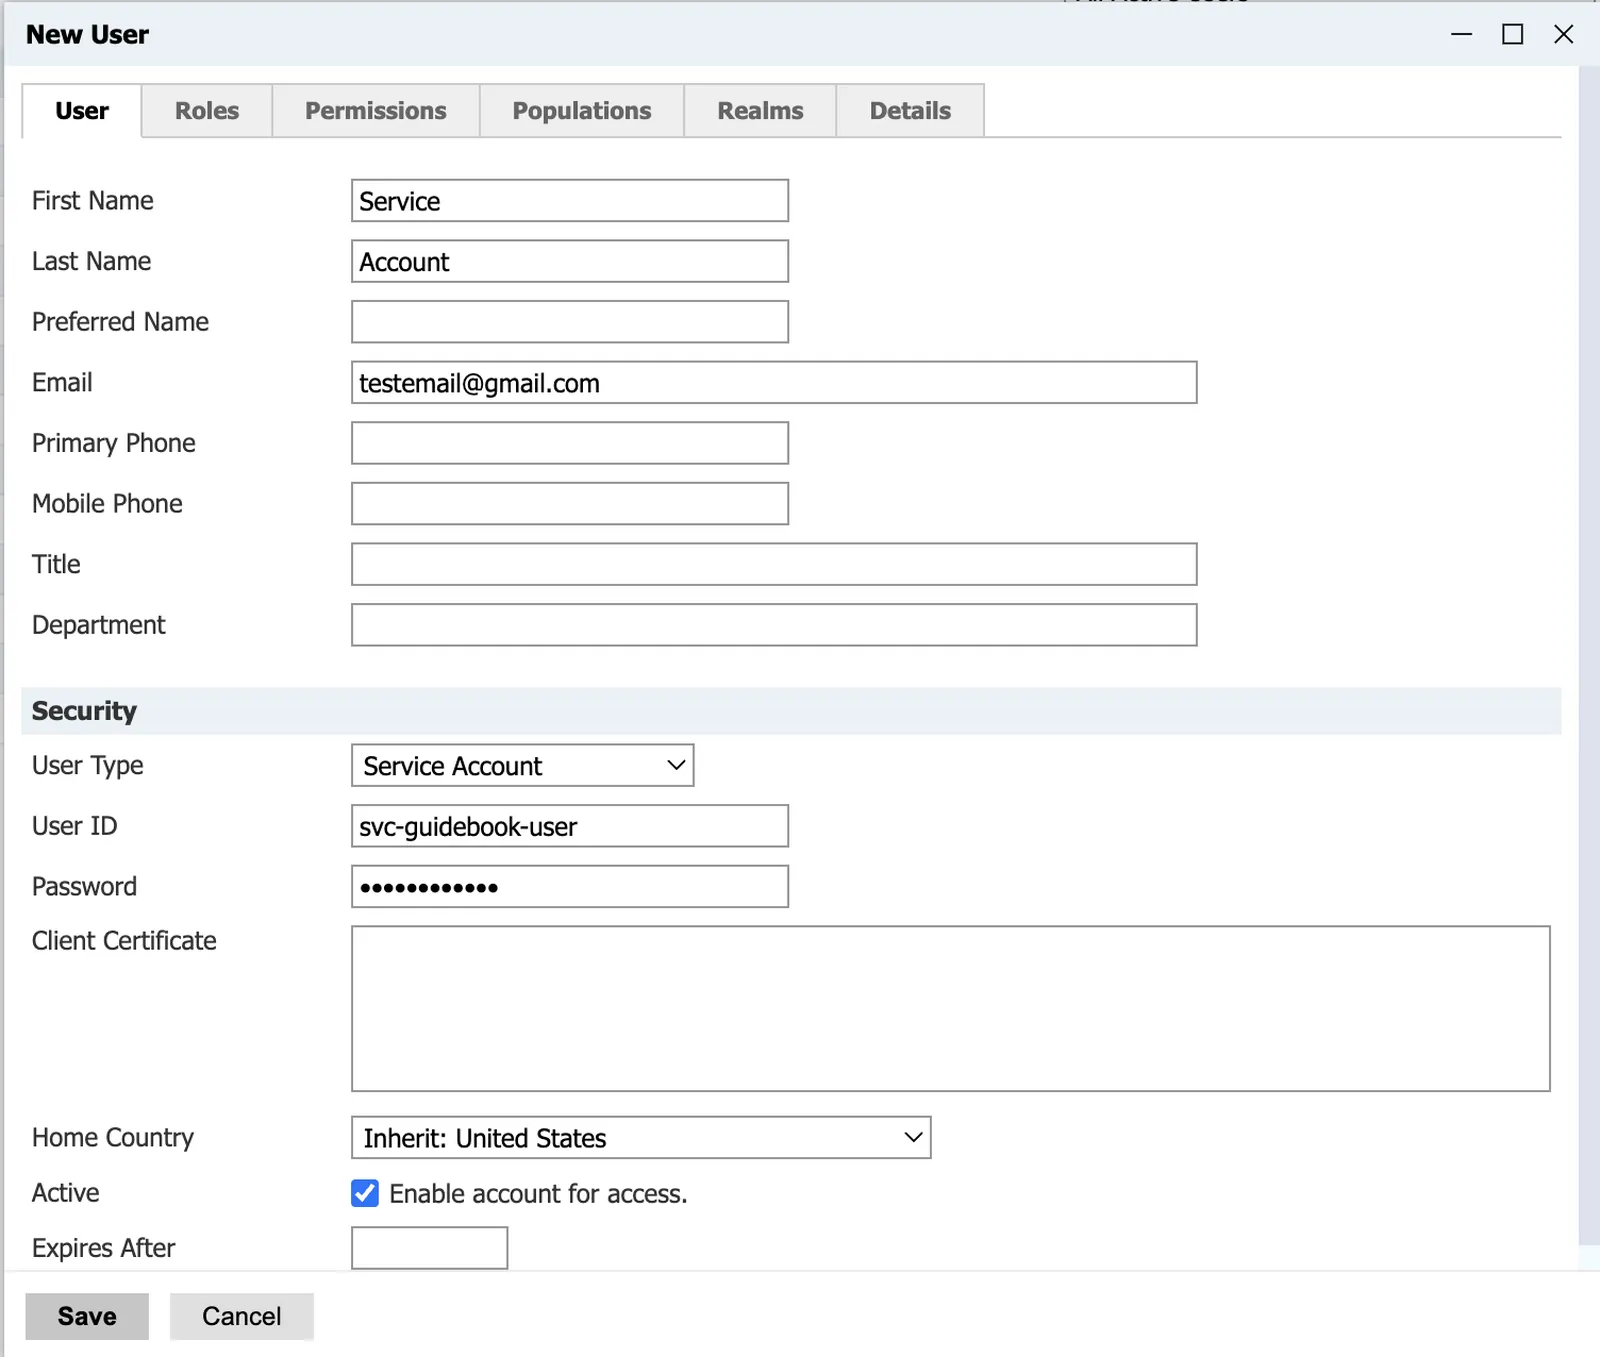Expand the Home Country dropdown

pos(641,1138)
